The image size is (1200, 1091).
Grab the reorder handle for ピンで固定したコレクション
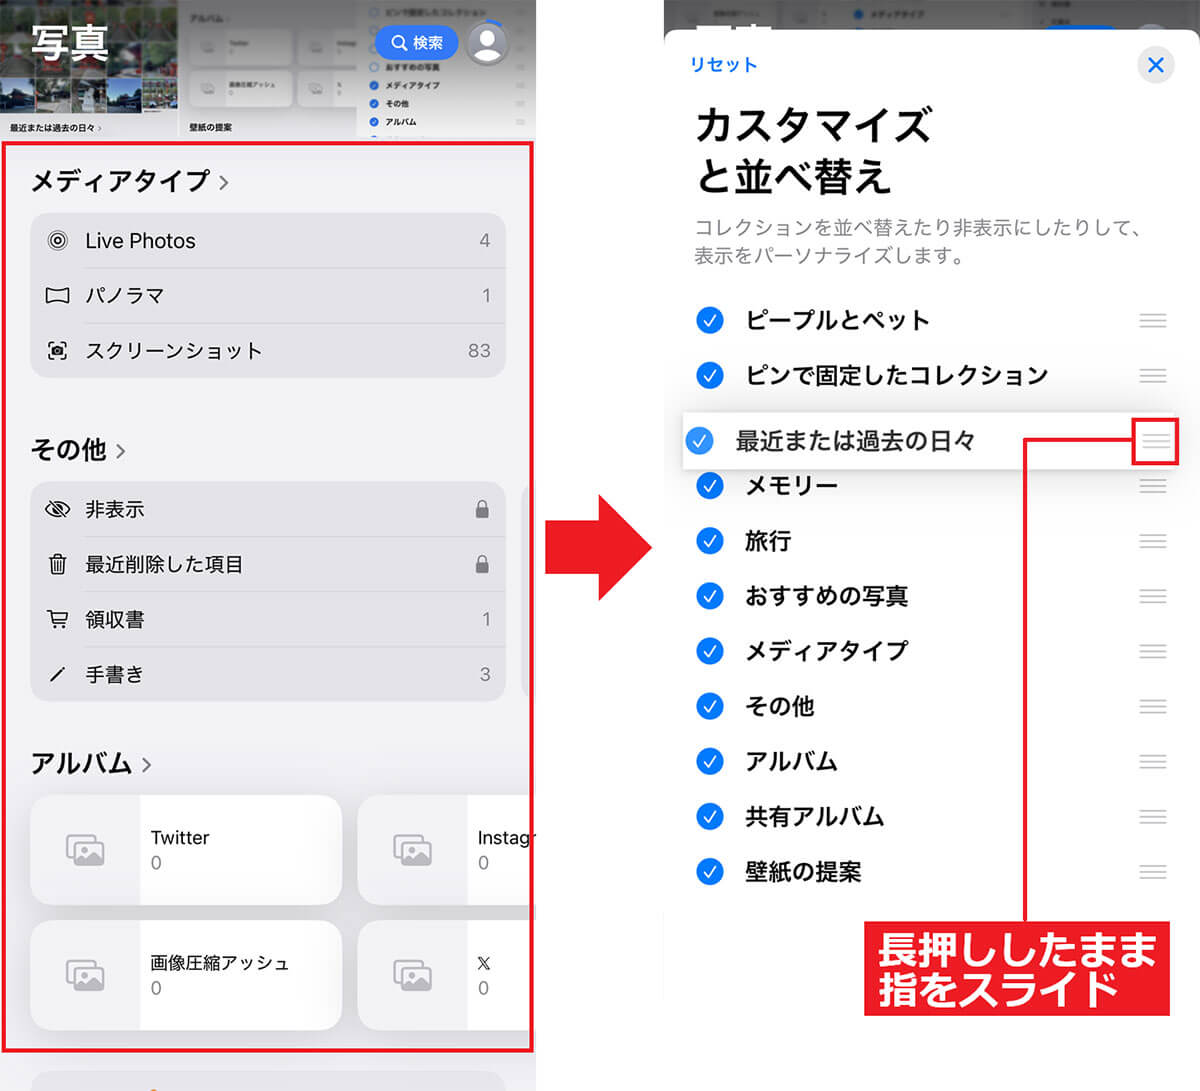(1153, 376)
